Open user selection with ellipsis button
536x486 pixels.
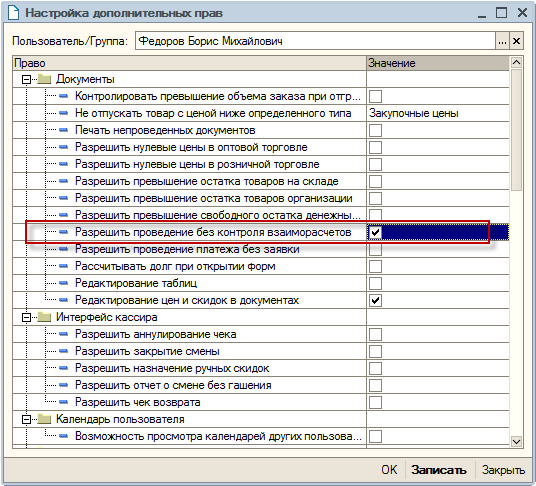(x=502, y=41)
